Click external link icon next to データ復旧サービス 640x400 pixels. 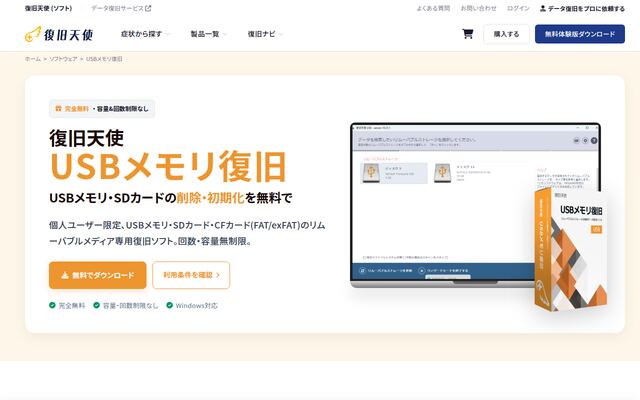(x=148, y=8)
